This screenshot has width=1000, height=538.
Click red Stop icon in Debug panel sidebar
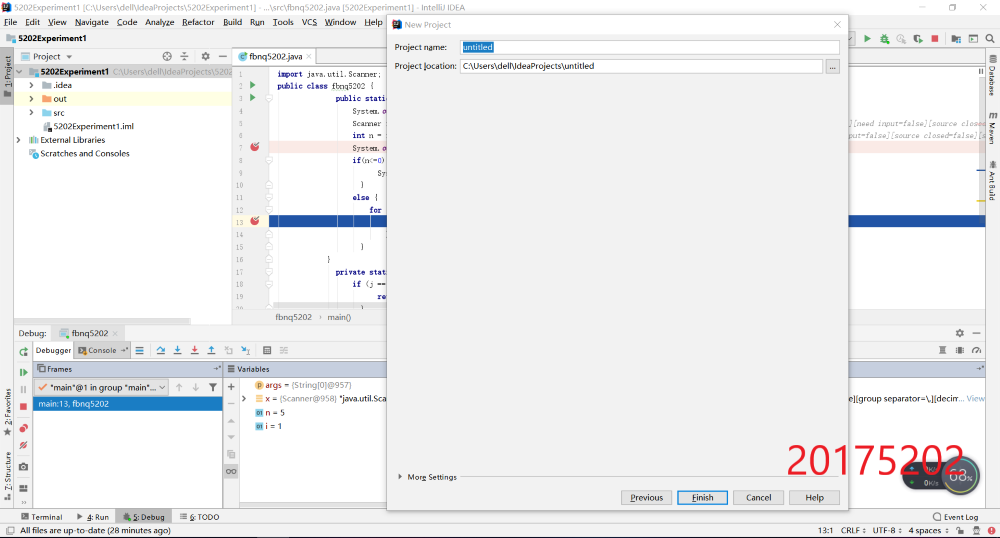click(x=24, y=406)
